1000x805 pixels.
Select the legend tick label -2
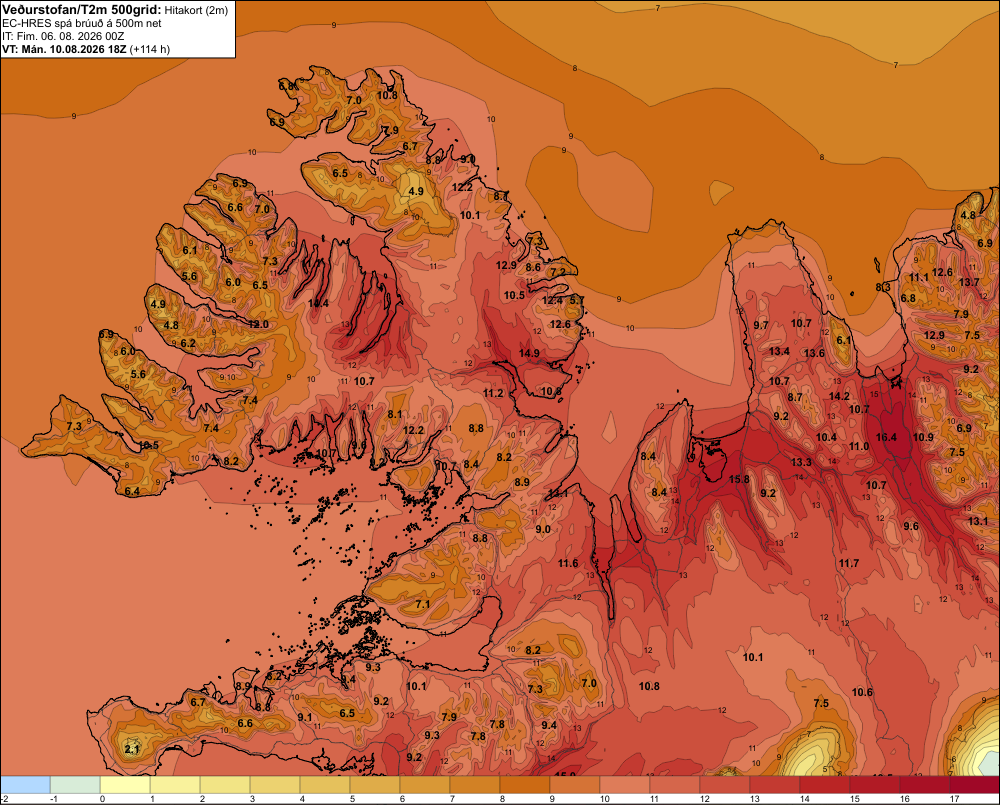click(x=5, y=799)
